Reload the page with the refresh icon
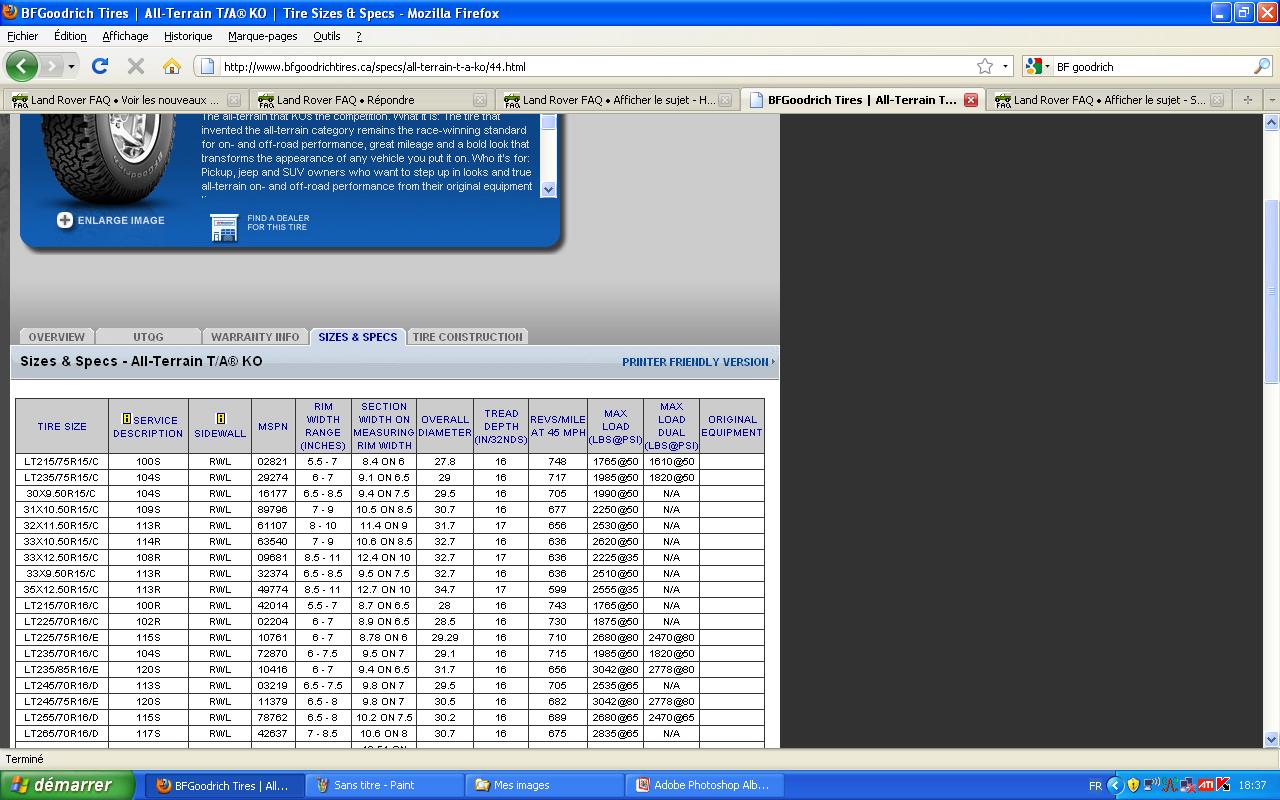The height and width of the screenshot is (800, 1280). [x=100, y=66]
